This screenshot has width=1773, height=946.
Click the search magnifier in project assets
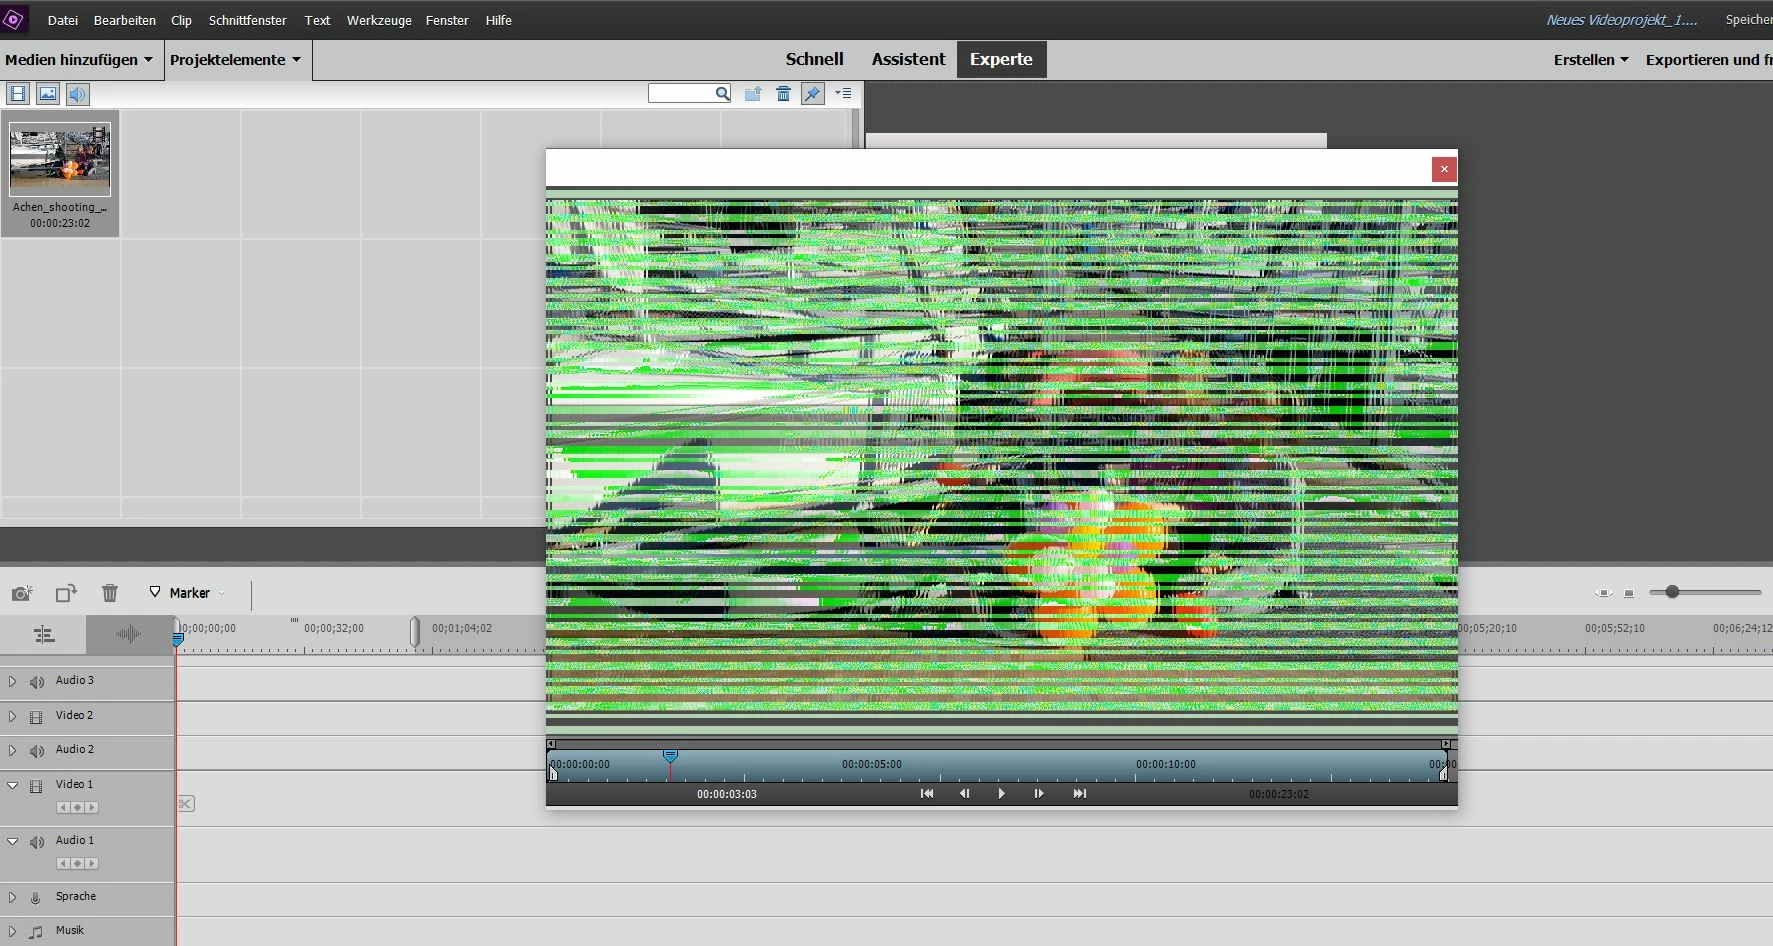click(x=722, y=94)
